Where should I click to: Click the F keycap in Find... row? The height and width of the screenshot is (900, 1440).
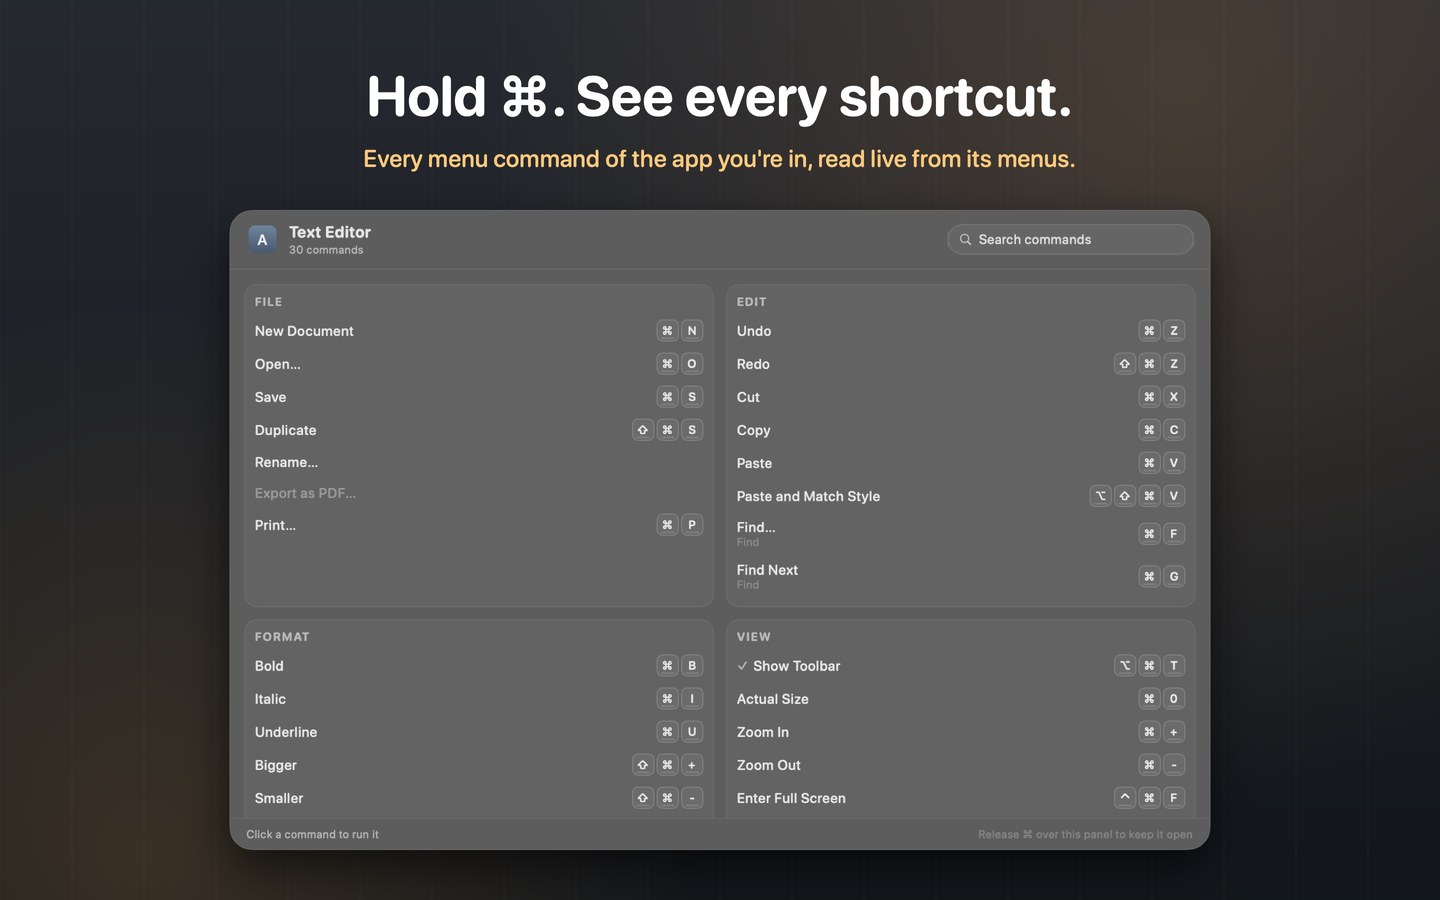[1174, 534]
